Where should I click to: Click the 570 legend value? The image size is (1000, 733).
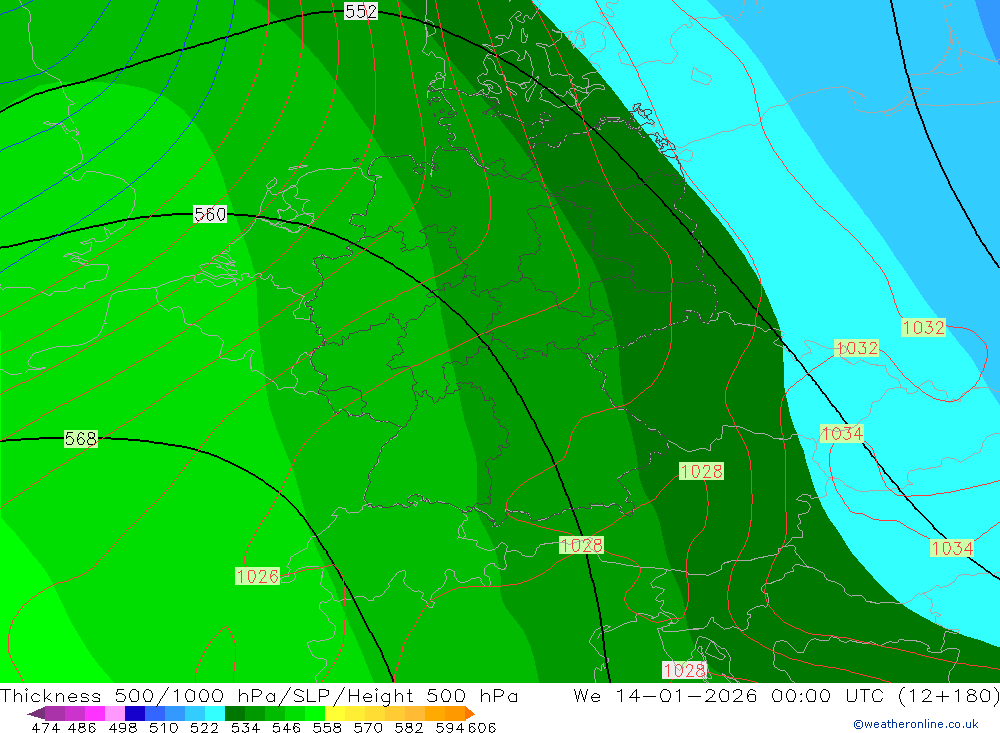pyautogui.click(x=367, y=727)
